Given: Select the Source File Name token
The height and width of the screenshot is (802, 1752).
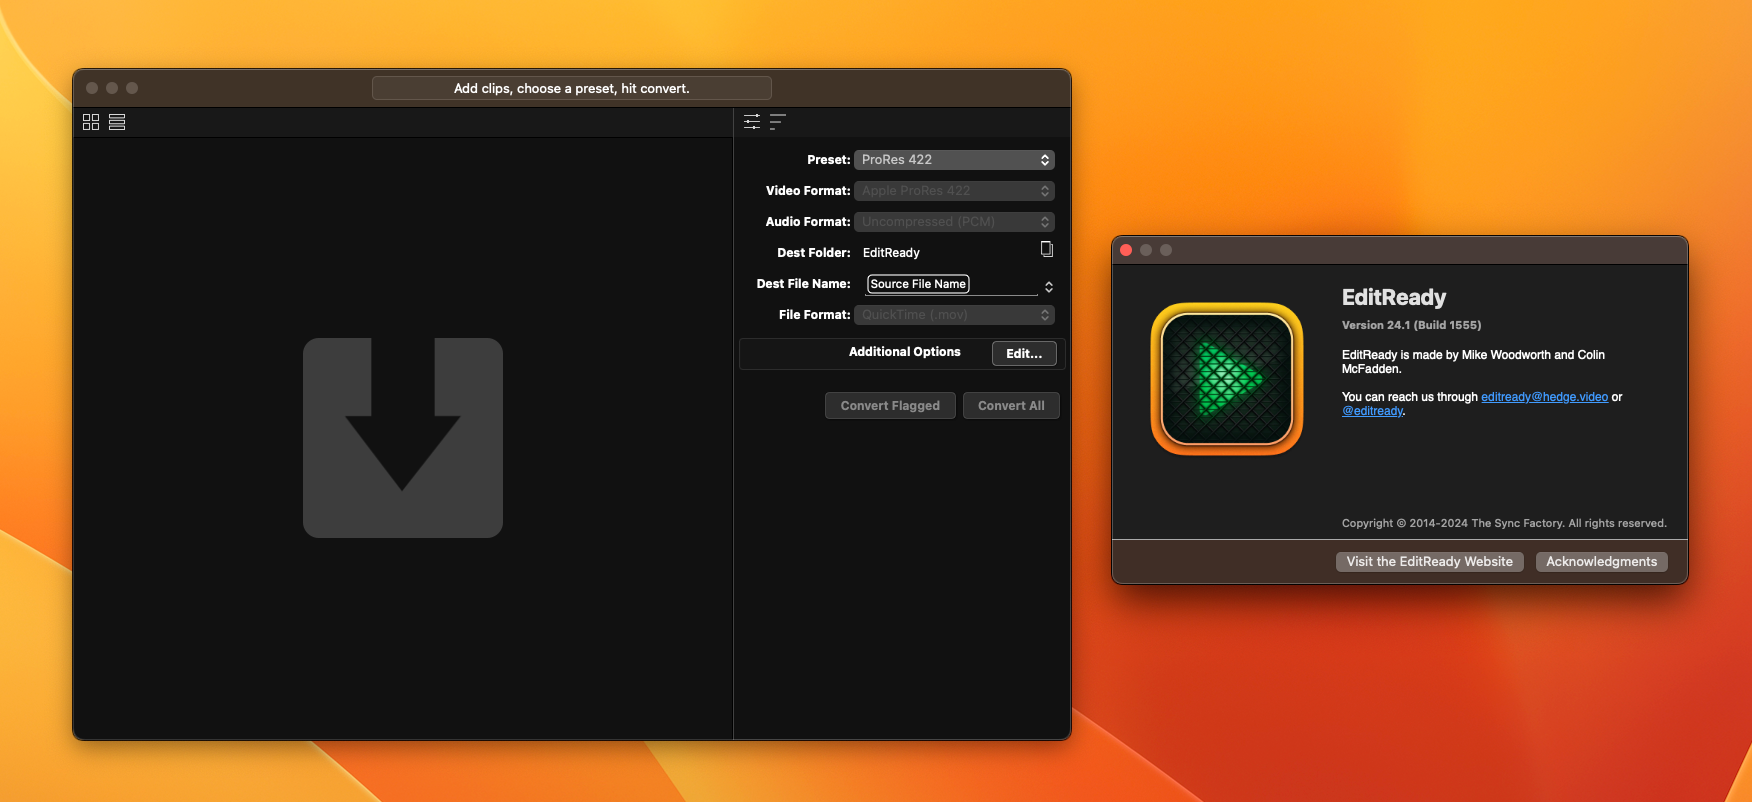Looking at the screenshot, I should 918,284.
